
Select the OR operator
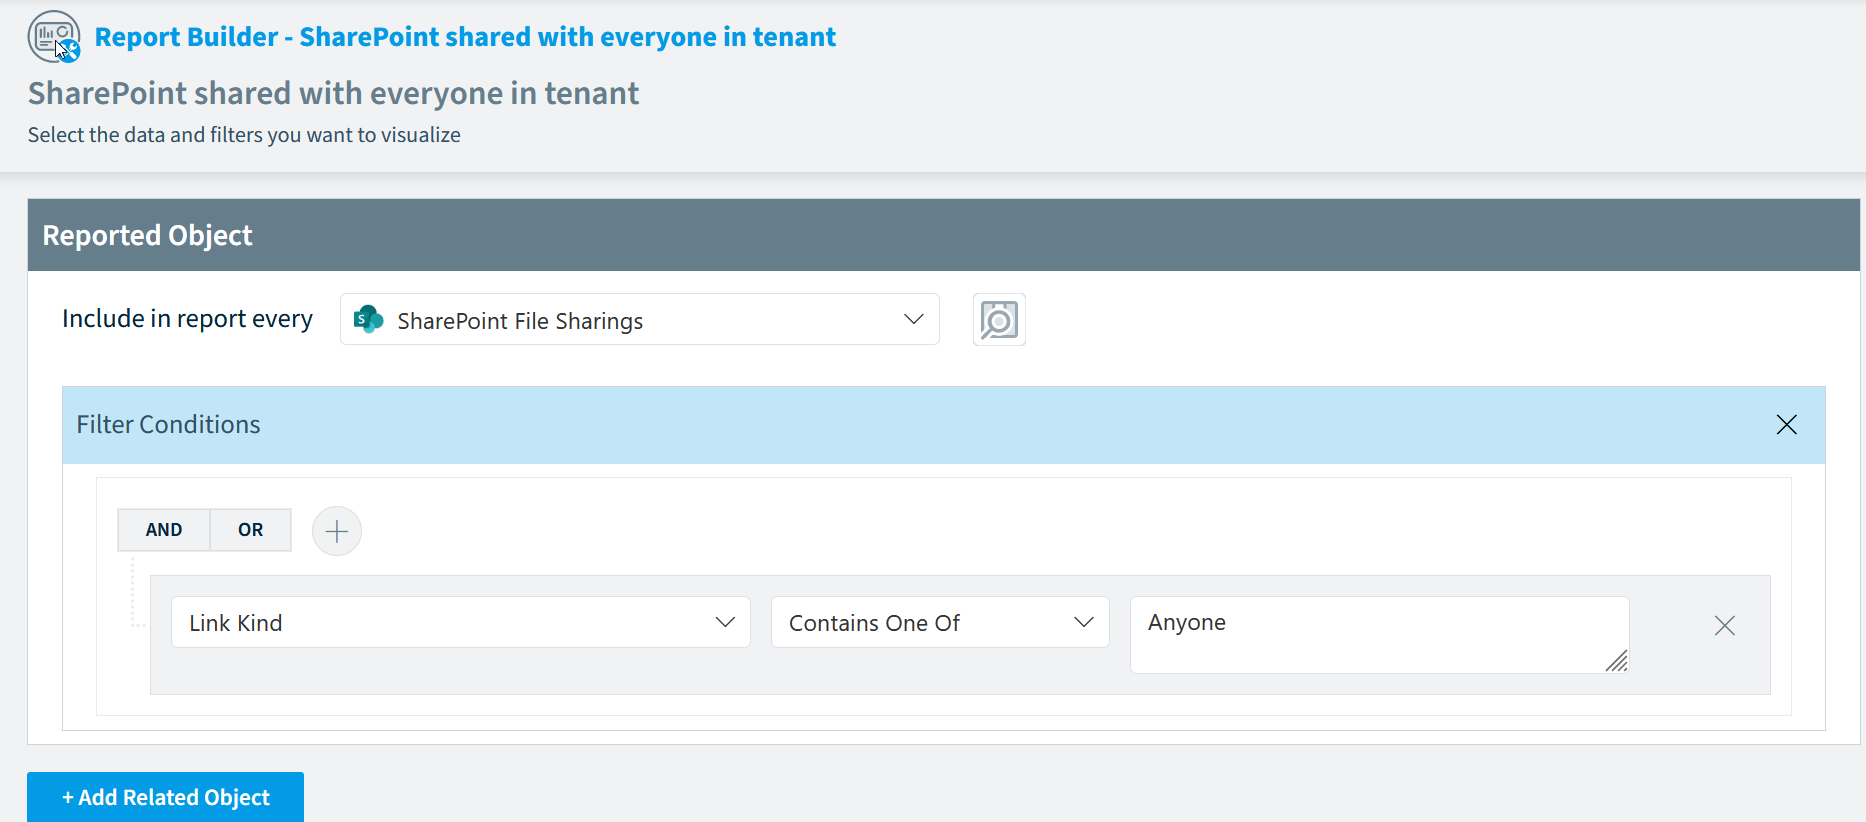coord(251,530)
